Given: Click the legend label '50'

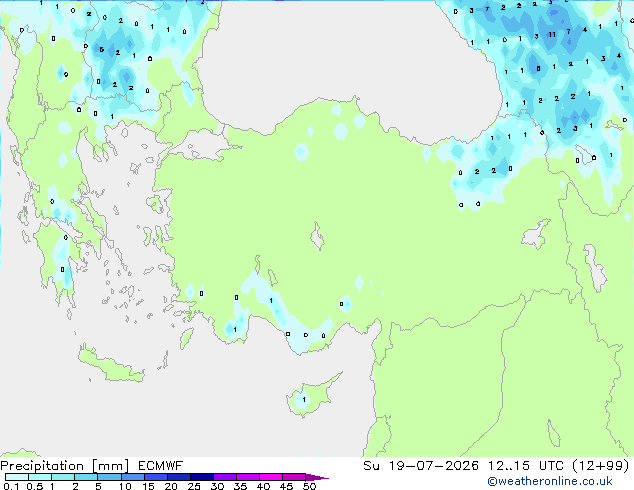Looking at the screenshot, I should (309, 486).
